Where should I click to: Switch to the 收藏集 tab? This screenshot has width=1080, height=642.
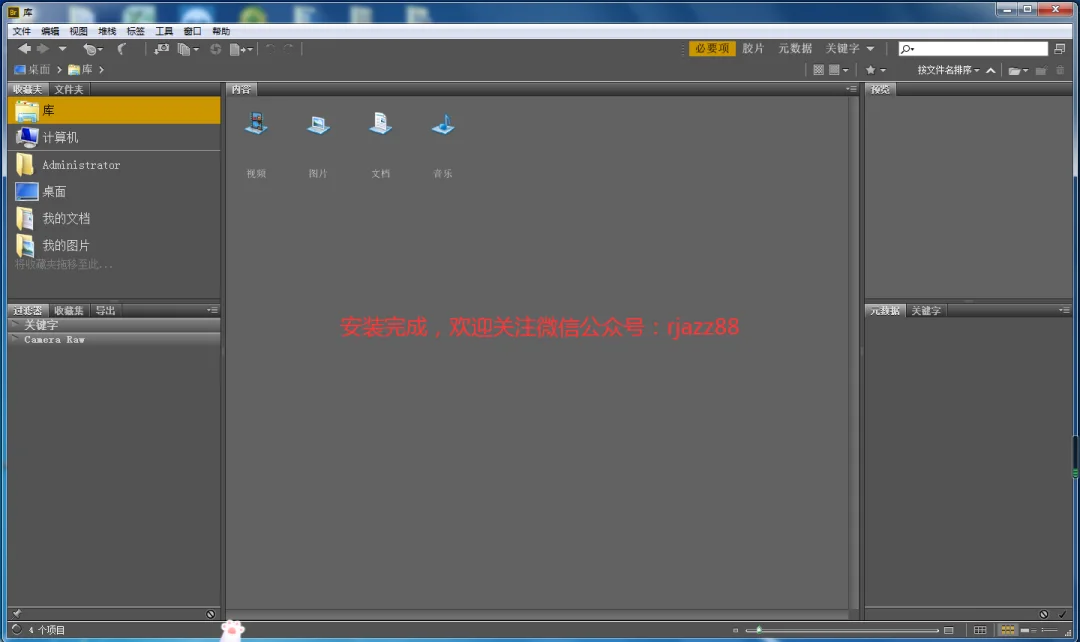tap(69, 311)
